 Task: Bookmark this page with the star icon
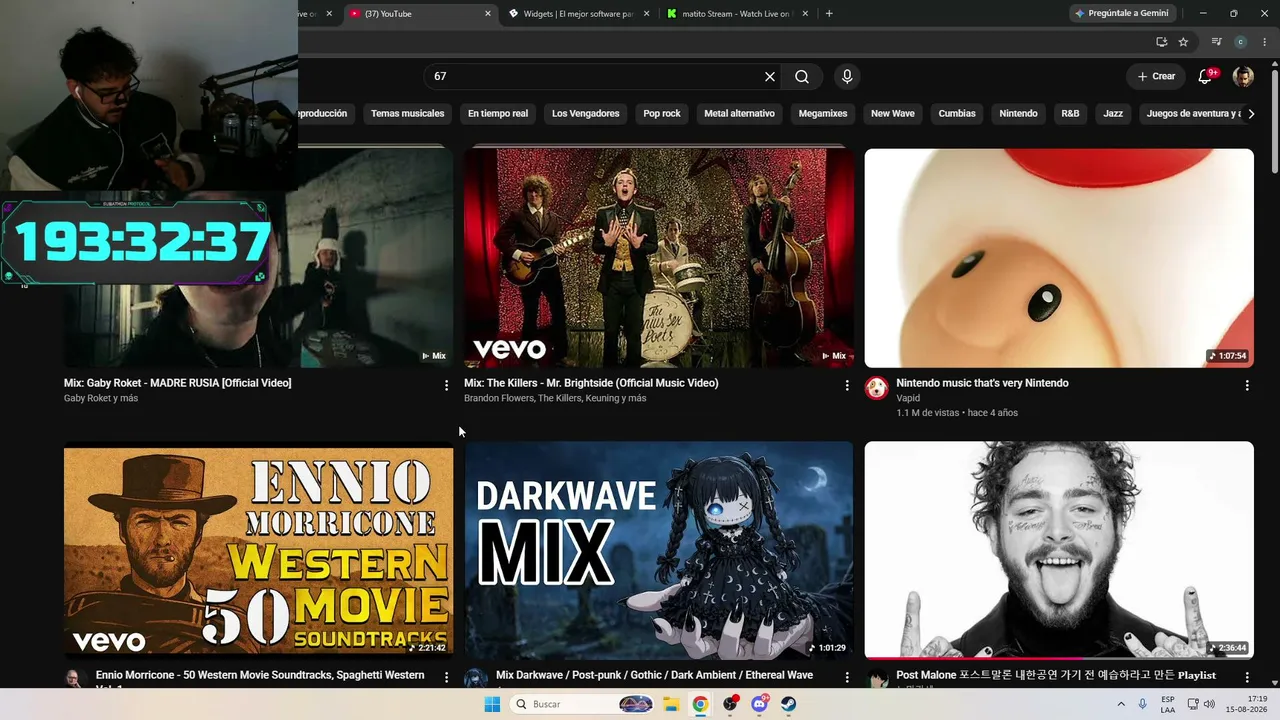(x=1183, y=42)
